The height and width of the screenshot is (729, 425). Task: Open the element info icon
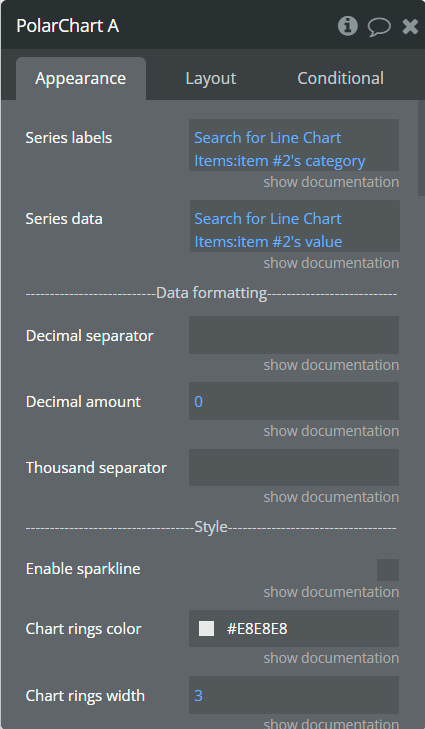pos(347,26)
